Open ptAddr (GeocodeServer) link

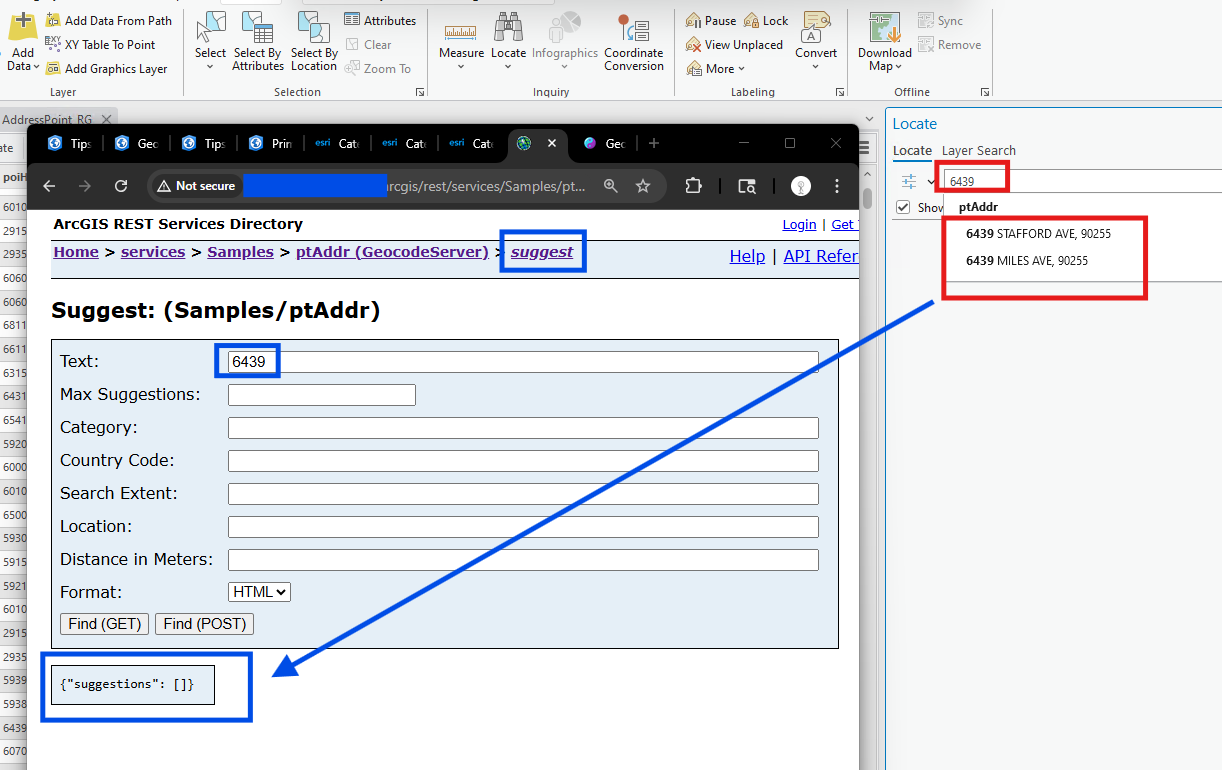(x=392, y=252)
